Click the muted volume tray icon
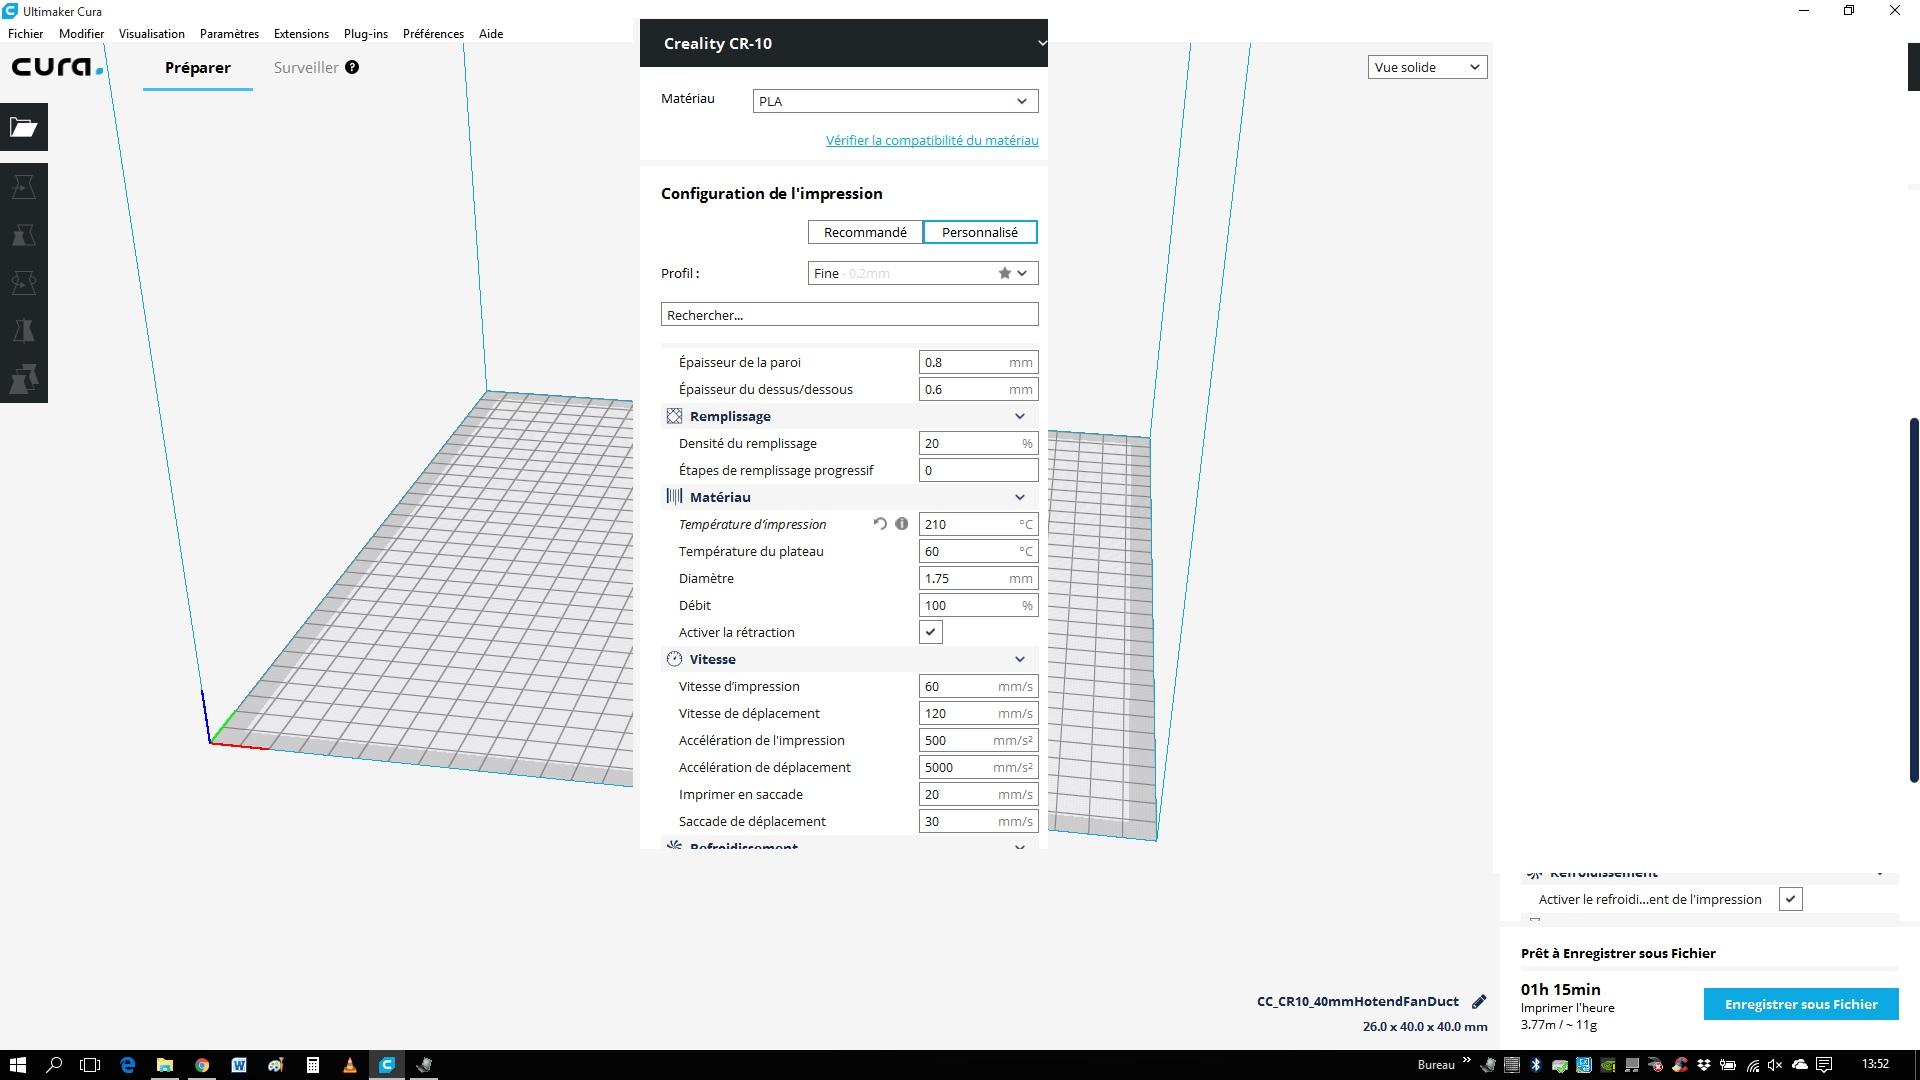This screenshot has height=1080, width=1920. coord(1776,1065)
